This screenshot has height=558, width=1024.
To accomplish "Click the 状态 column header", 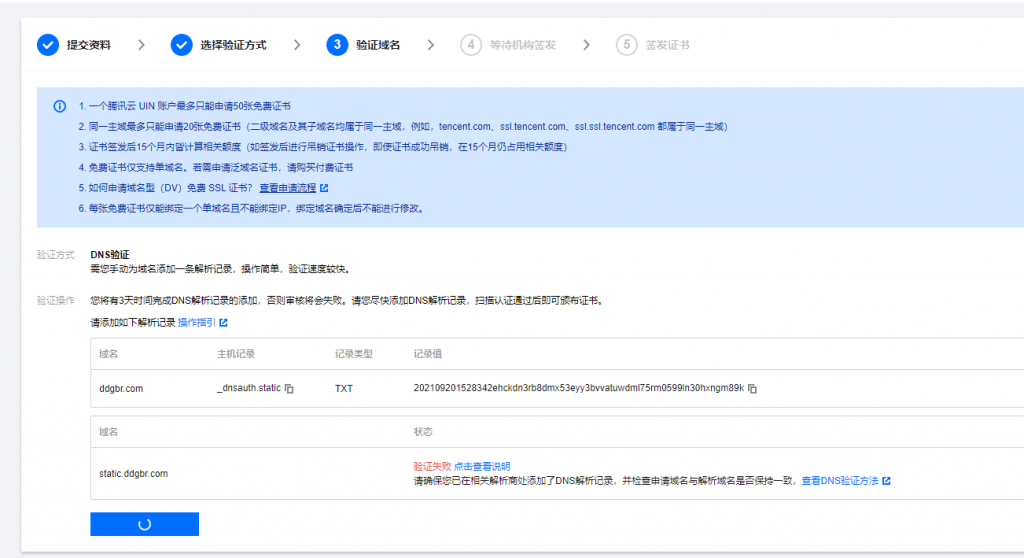I will 423,432.
